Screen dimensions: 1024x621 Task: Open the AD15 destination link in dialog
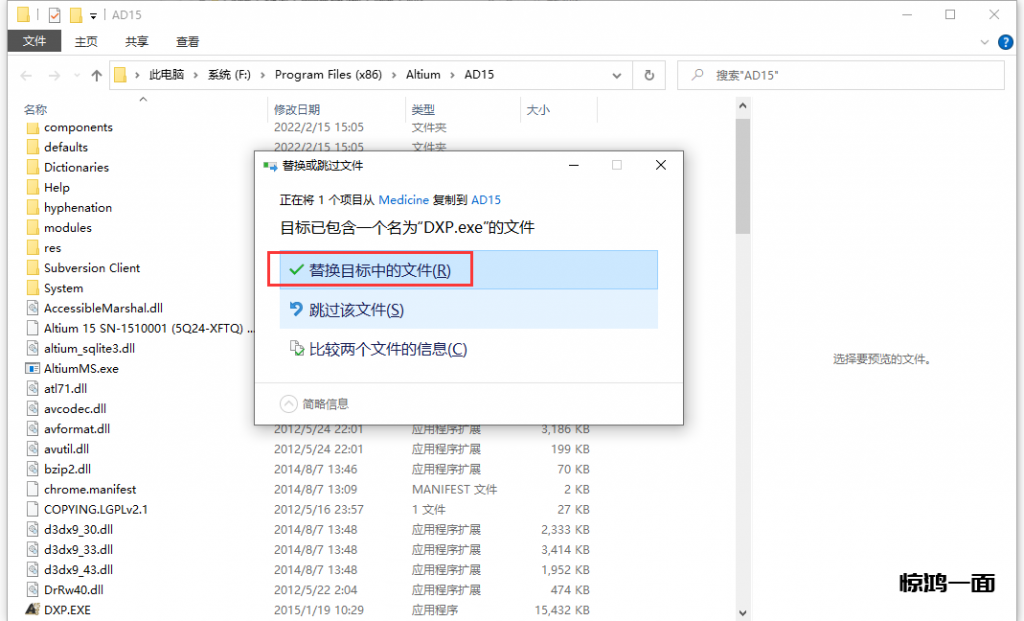pos(486,200)
